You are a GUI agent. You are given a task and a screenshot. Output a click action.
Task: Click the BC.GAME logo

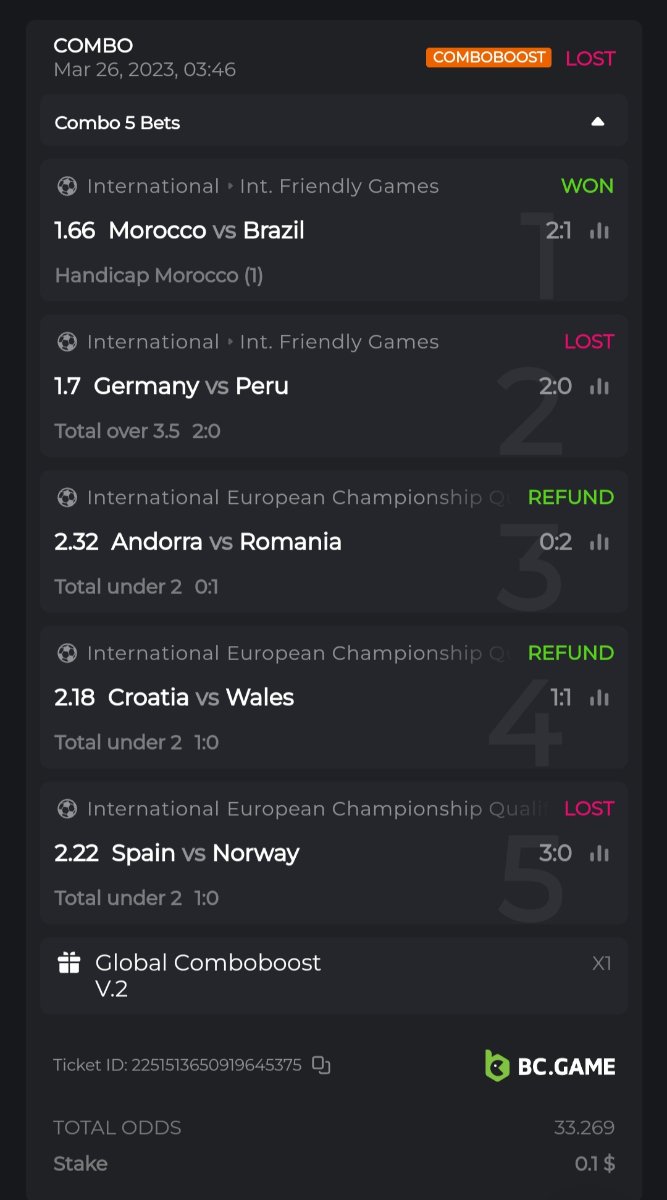pos(549,1066)
